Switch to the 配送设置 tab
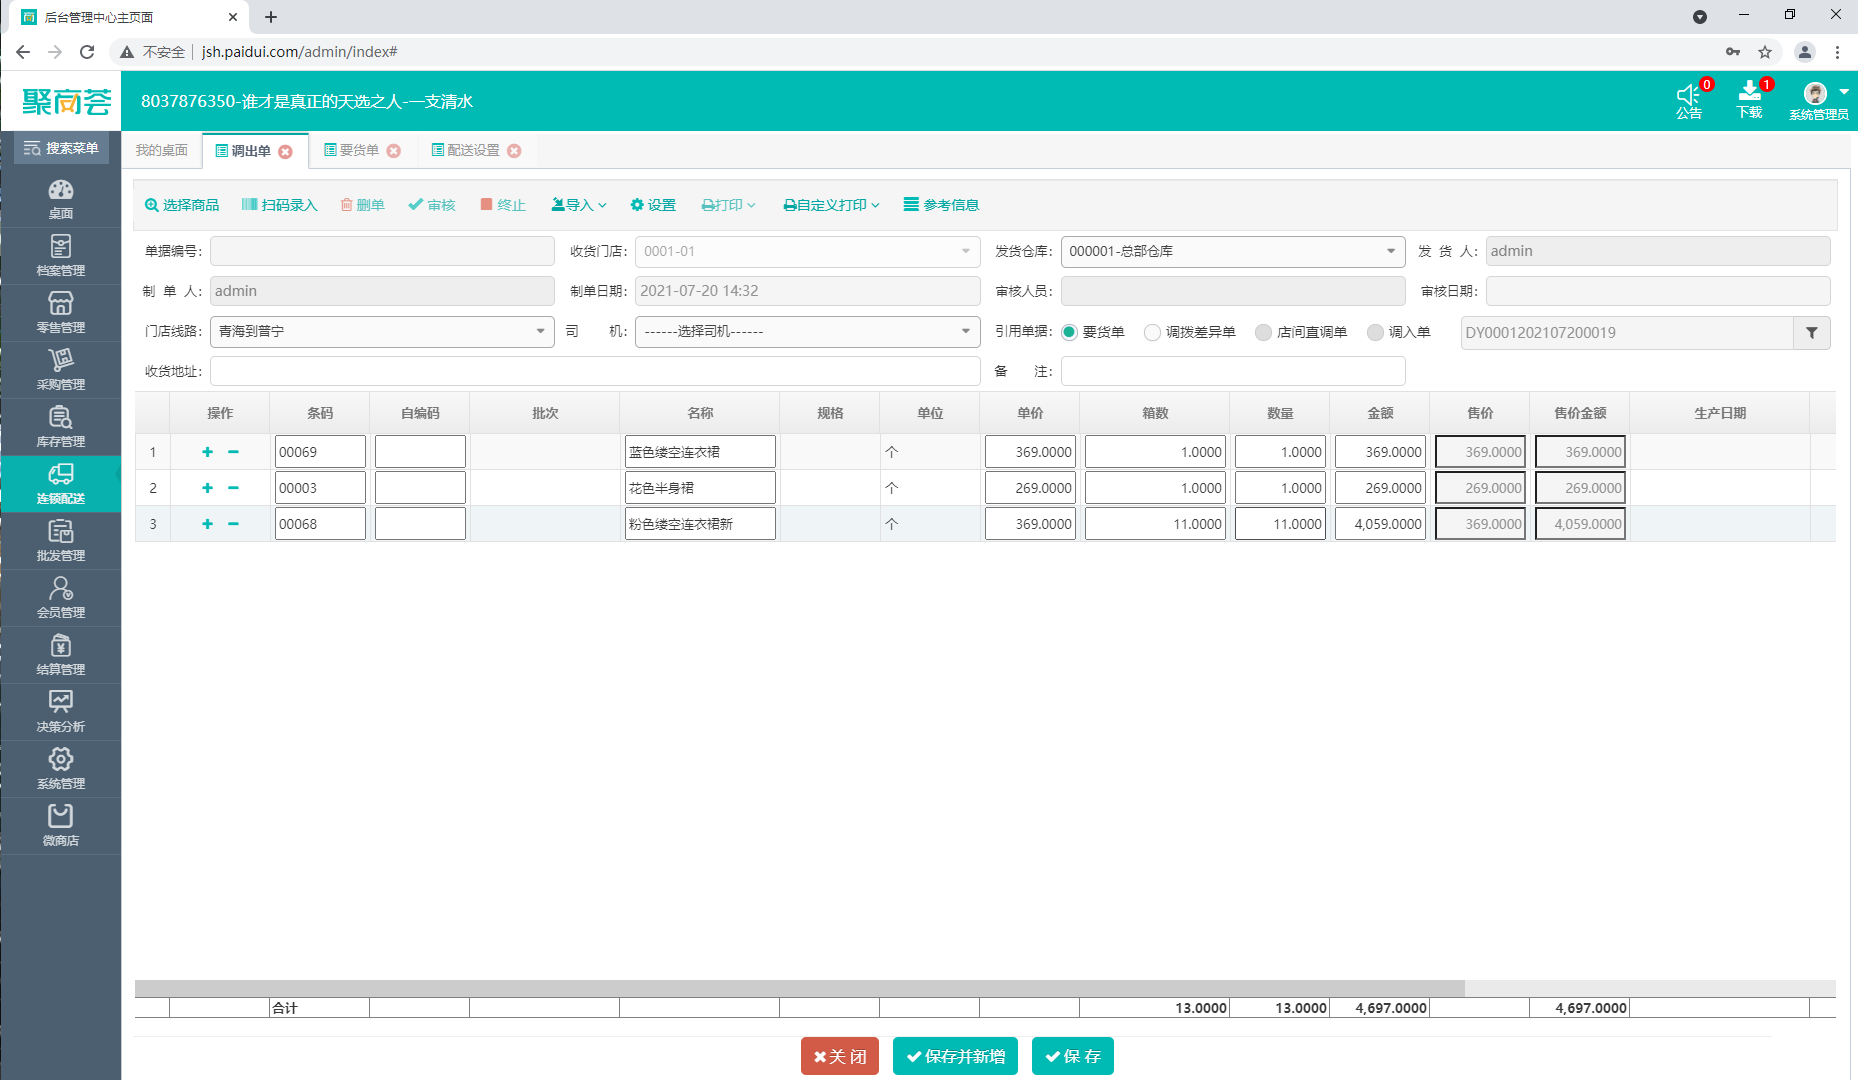This screenshot has height=1080, width=1858. [x=465, y=150]
